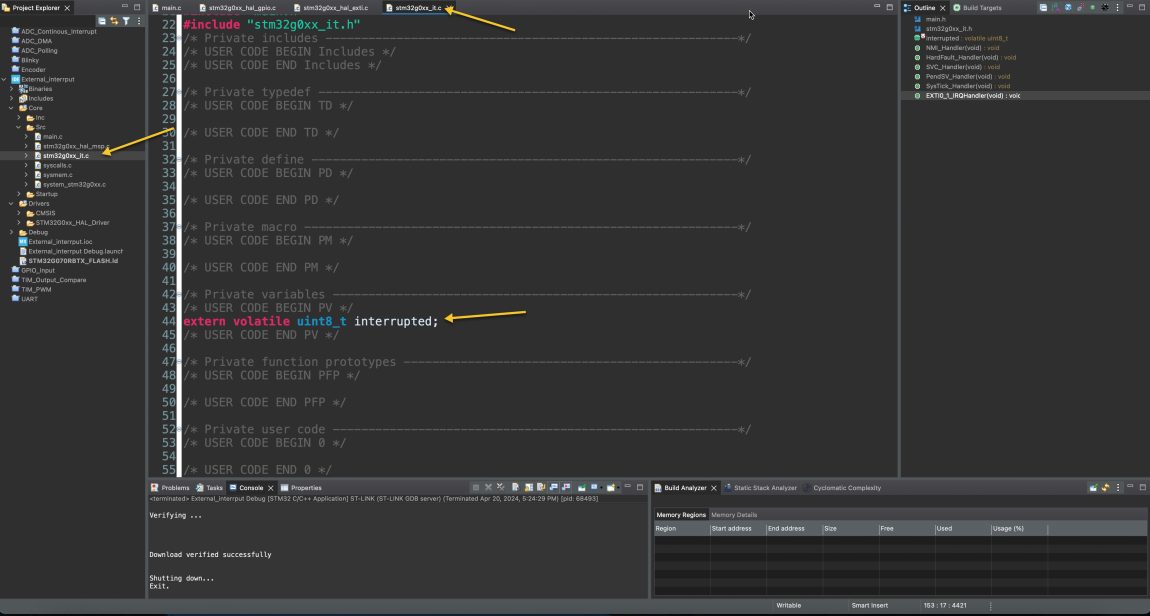Switch to the stm32g0xx_hal_gpio.c editor tab
This screenshot has width=1150, height=616.
240,6
